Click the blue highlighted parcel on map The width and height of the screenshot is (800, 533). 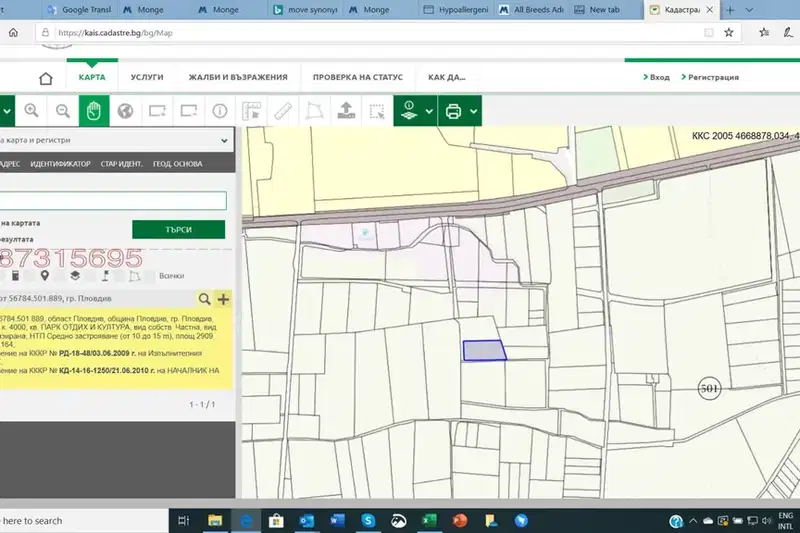tap(484, 350)
